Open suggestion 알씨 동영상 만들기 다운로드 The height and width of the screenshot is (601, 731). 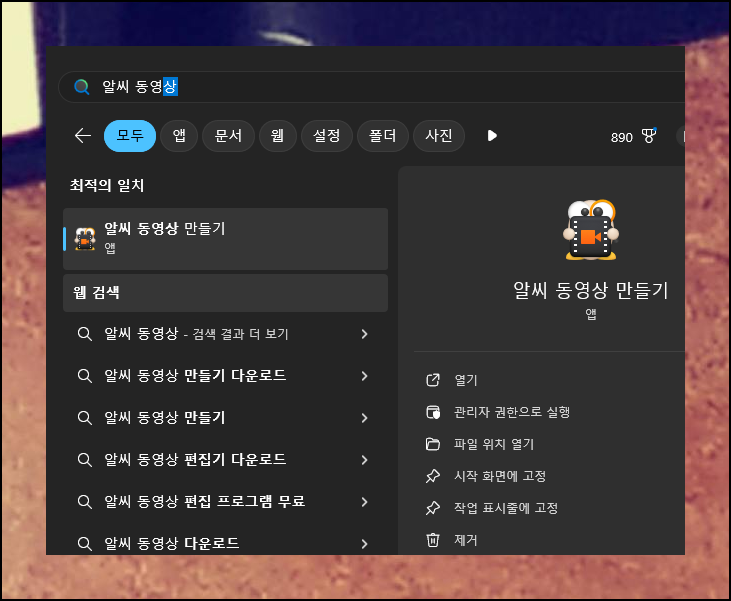click(x=225, y=376)
